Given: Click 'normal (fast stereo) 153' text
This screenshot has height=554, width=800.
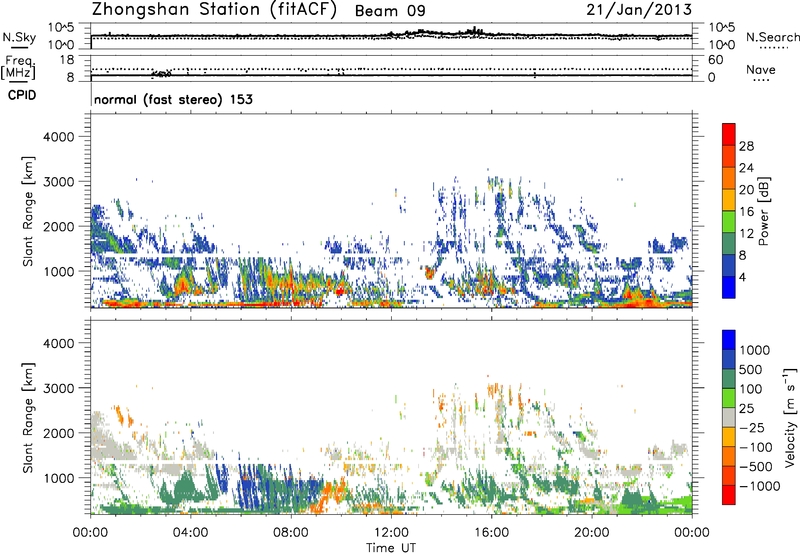Looking at the screenshot, I should [x=173, y=99].
